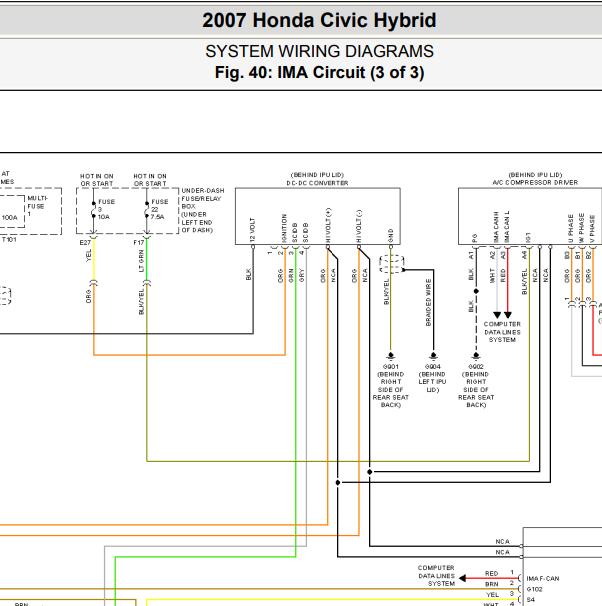602x606 pixels.
Task: Click ground point label 'G904'
Action: pos(433,366)
